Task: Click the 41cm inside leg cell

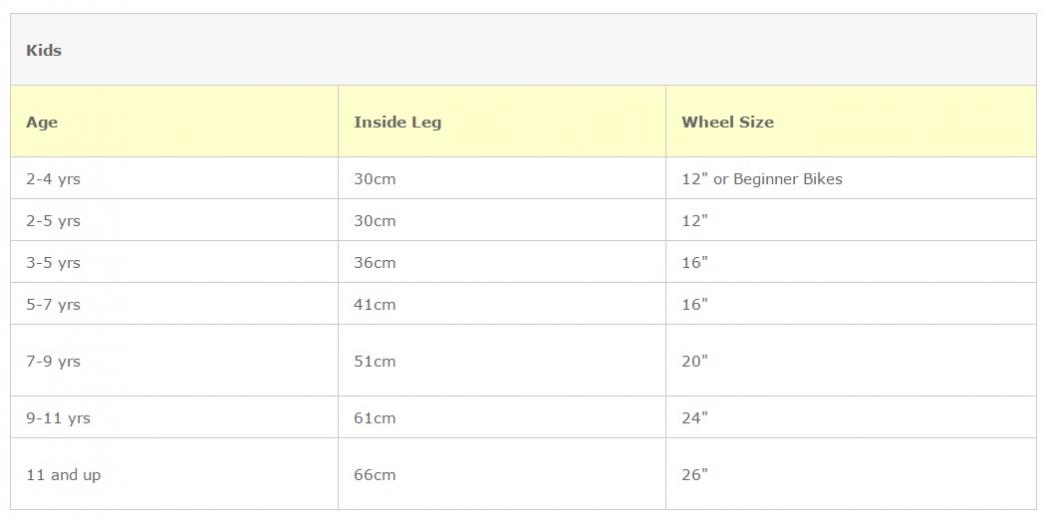Action: (375, 304)
